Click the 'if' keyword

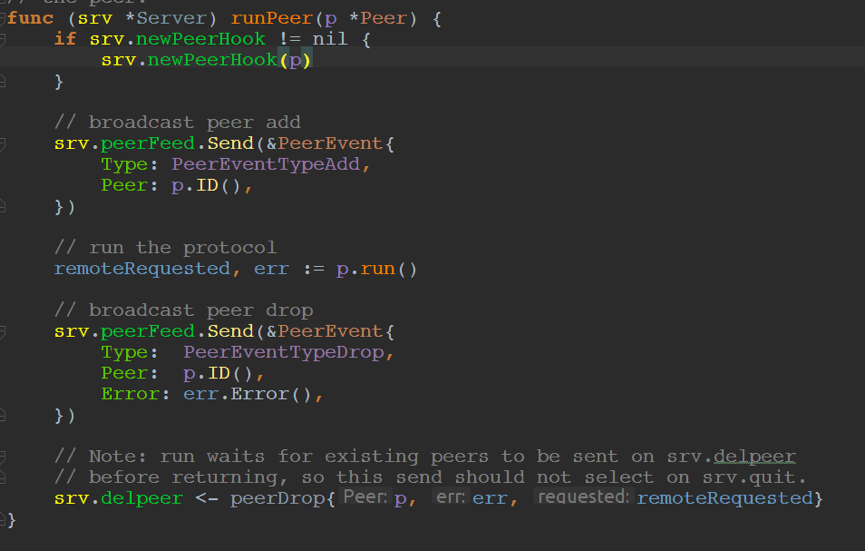point(65,39)
